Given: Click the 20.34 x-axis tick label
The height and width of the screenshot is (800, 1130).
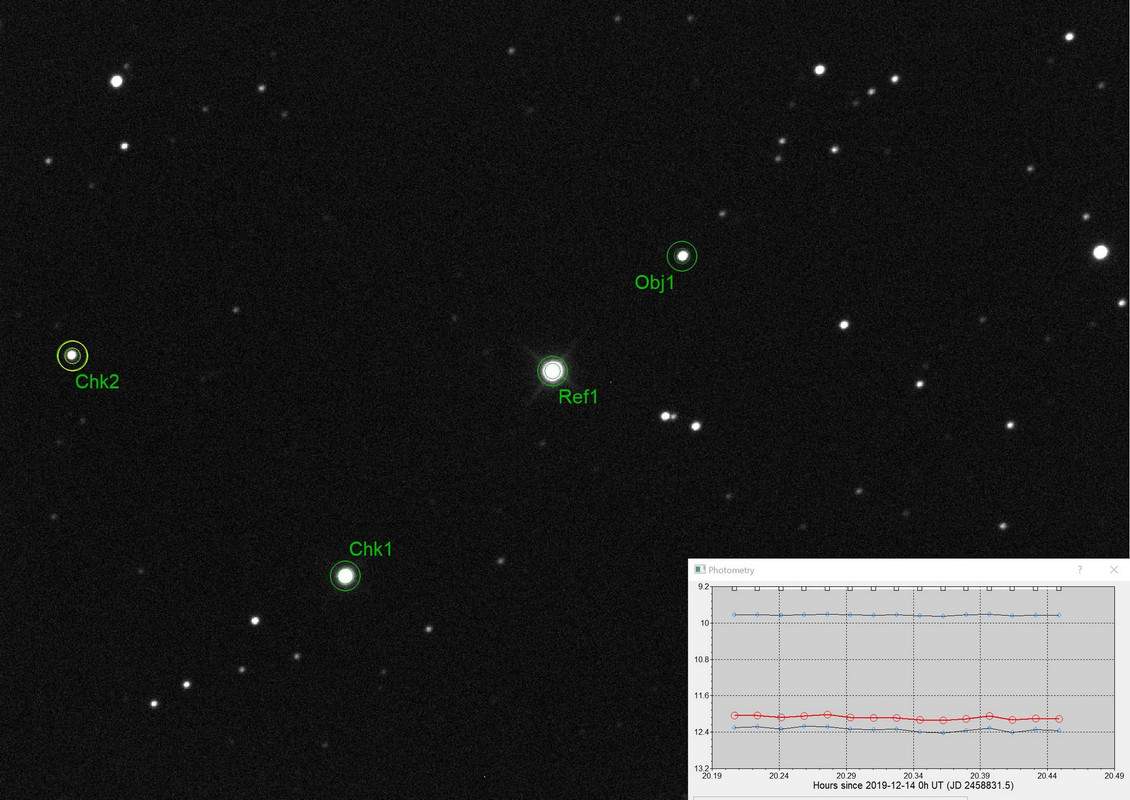Looking at the screenshot, I should pyautogui.click(x=913, y=776).
